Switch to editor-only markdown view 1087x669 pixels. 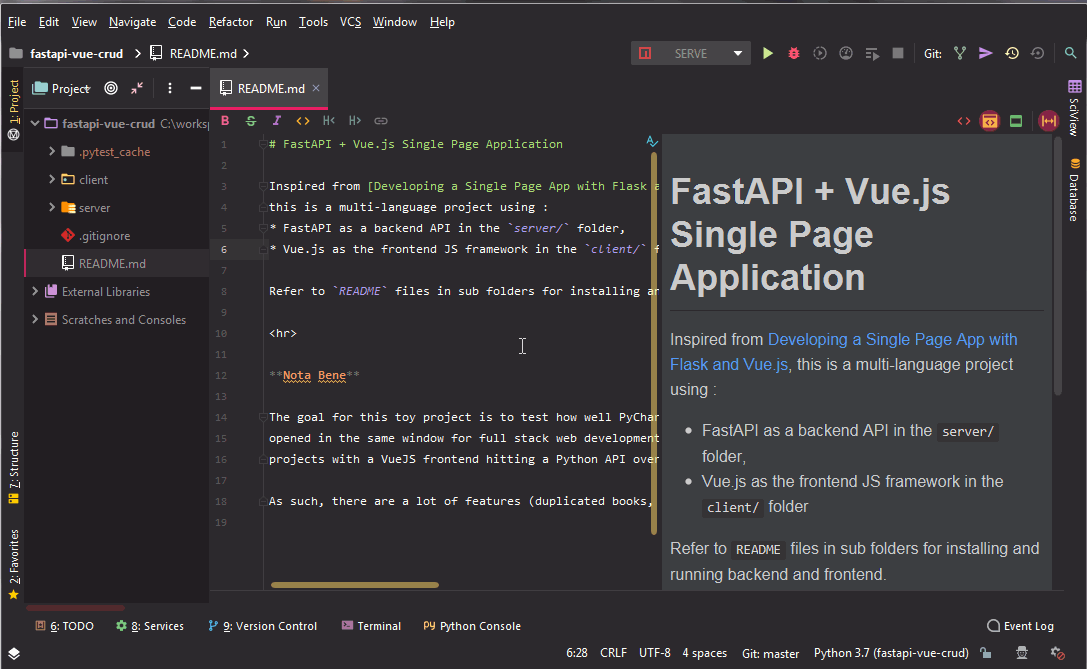pyautogui.click(x=964, y=121)
